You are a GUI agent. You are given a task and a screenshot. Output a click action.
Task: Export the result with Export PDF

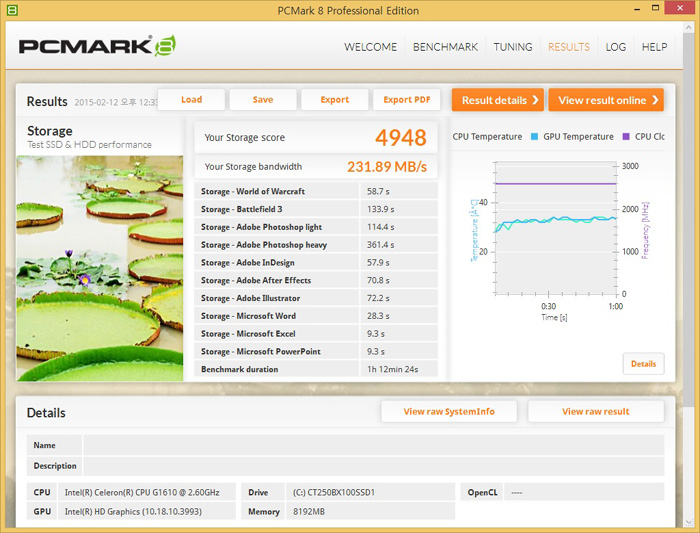(407, 100)
